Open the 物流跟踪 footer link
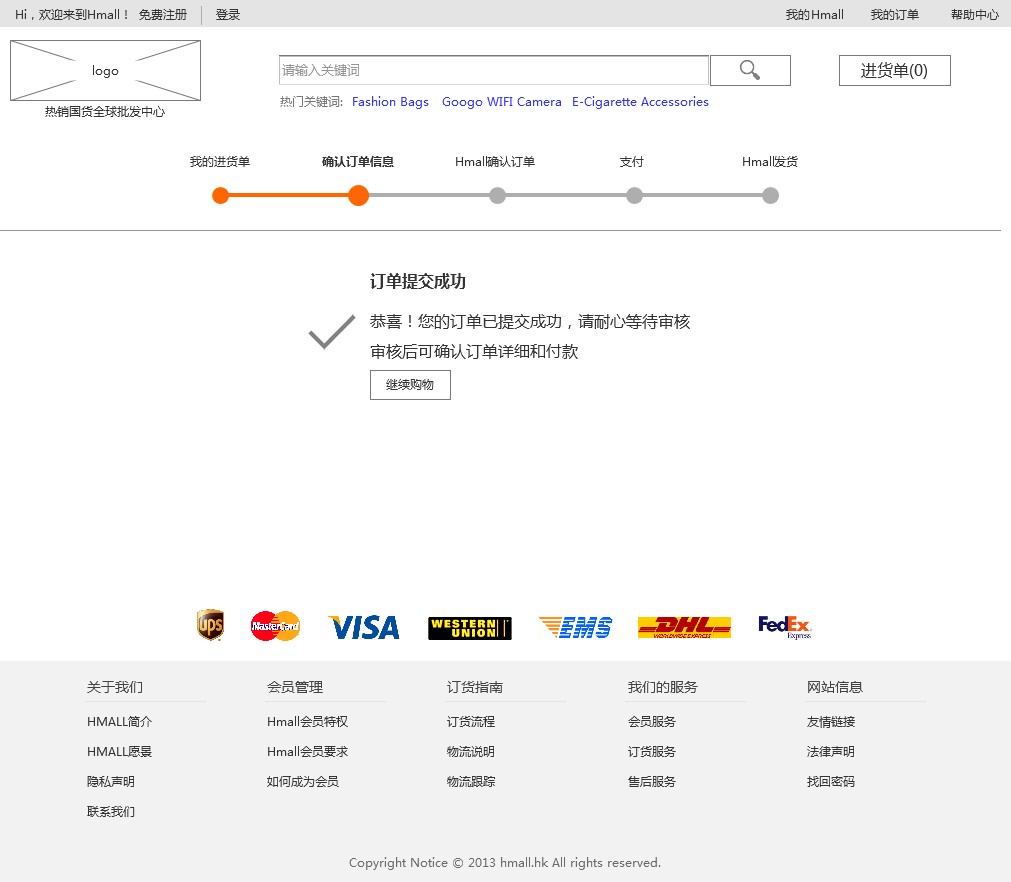Screen dimensions: 1011x882 click(x=470, y=782)
